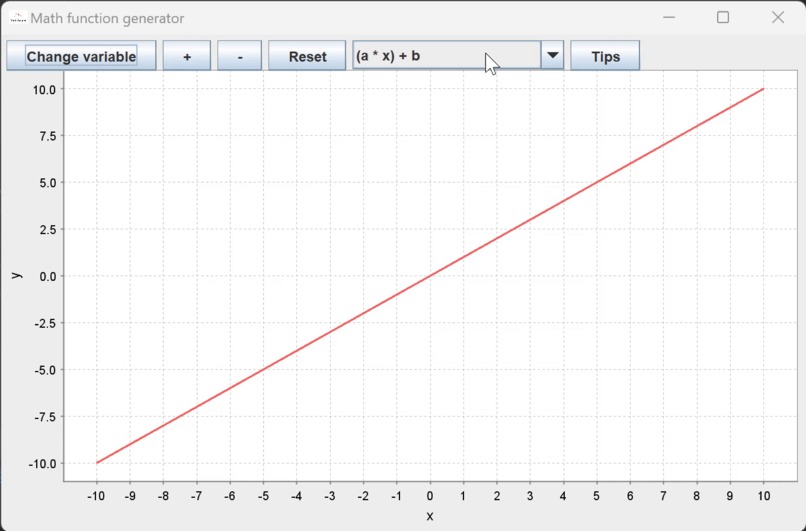Click x-axis tick label 9
Viewport: 806px width, 531px height.
pyautogui.click(x=730, y=496)
